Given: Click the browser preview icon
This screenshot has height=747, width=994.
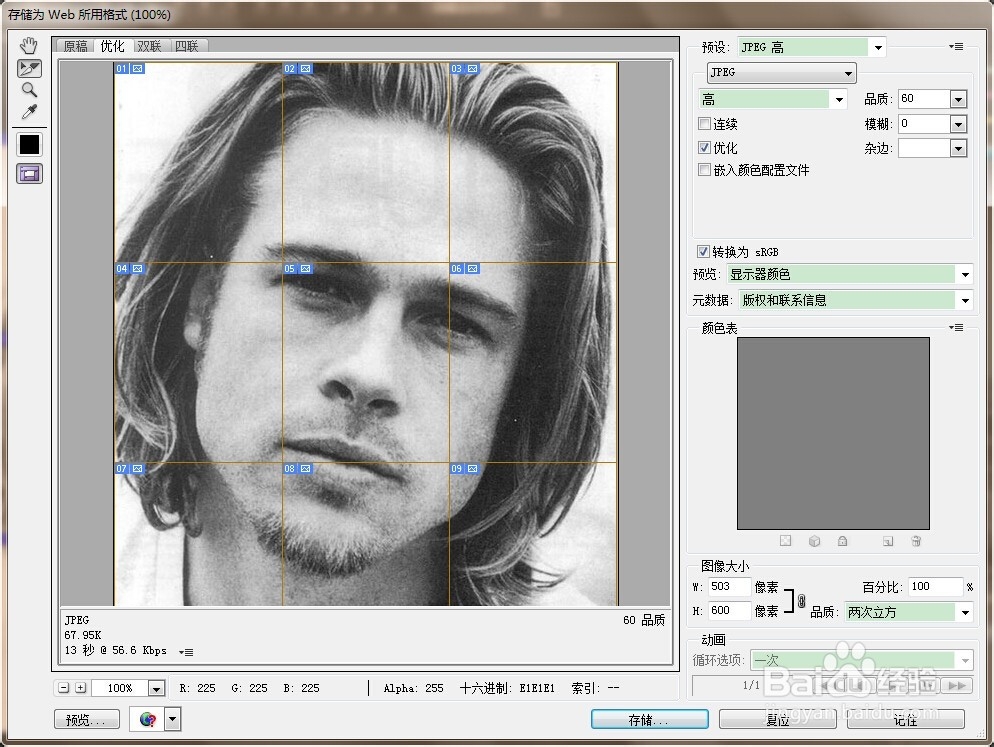Looking at the screenshot, I should pos(148,720).
